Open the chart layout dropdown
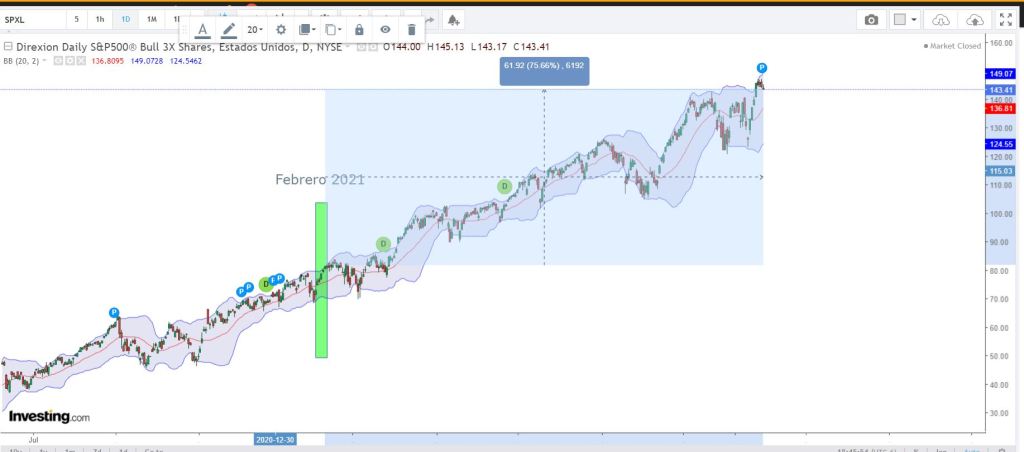Image resolution: width=1024 pixels, height=452 pixels. [x=906, y=20]
